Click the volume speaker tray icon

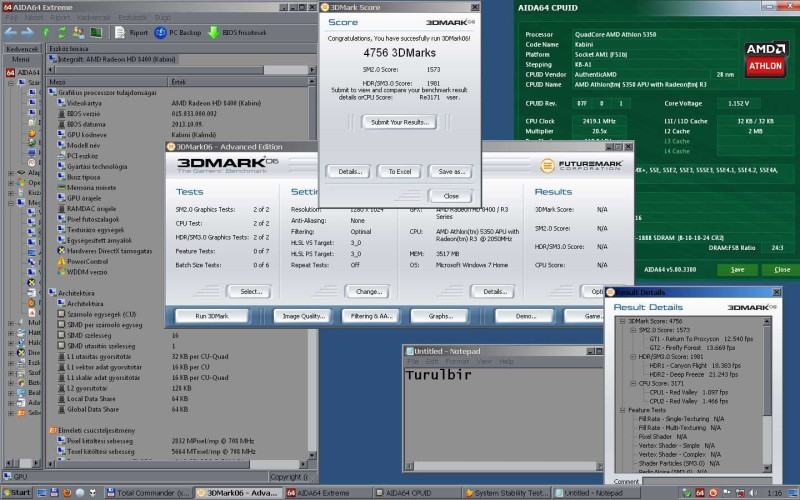752,493
